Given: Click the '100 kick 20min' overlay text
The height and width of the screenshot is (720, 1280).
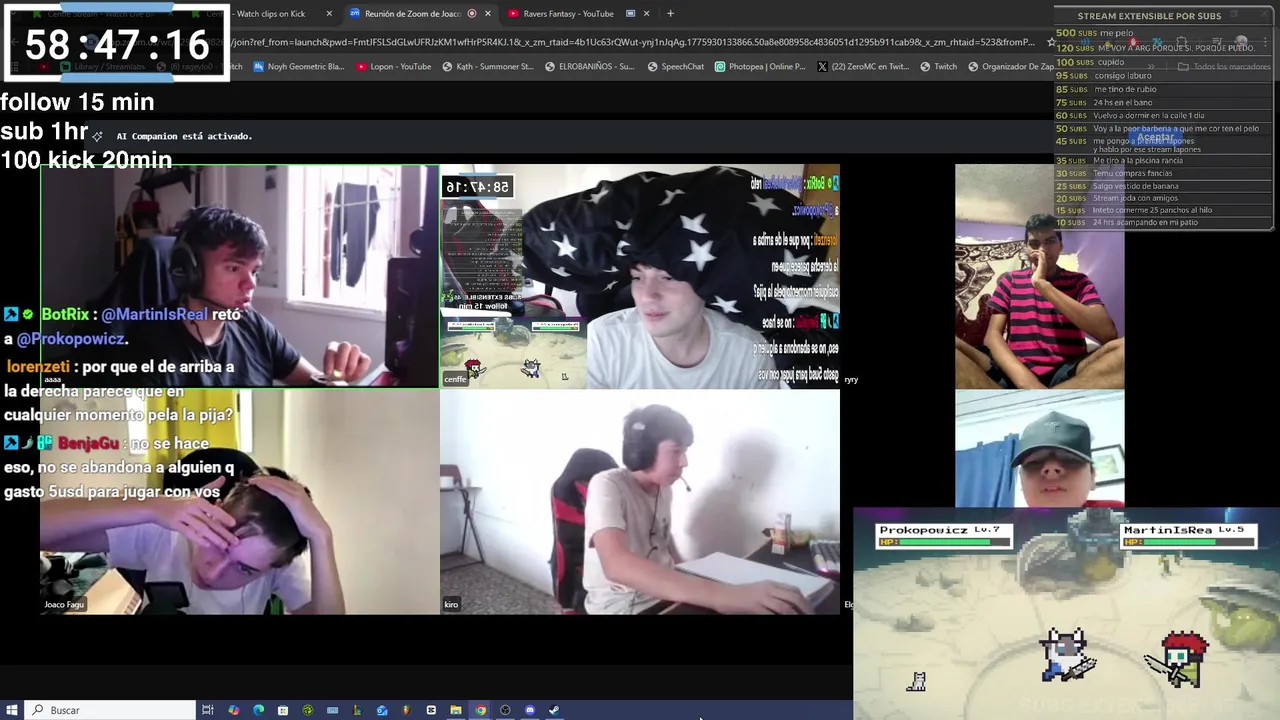Looking at the screenshot, I should (x=86, y=160).
